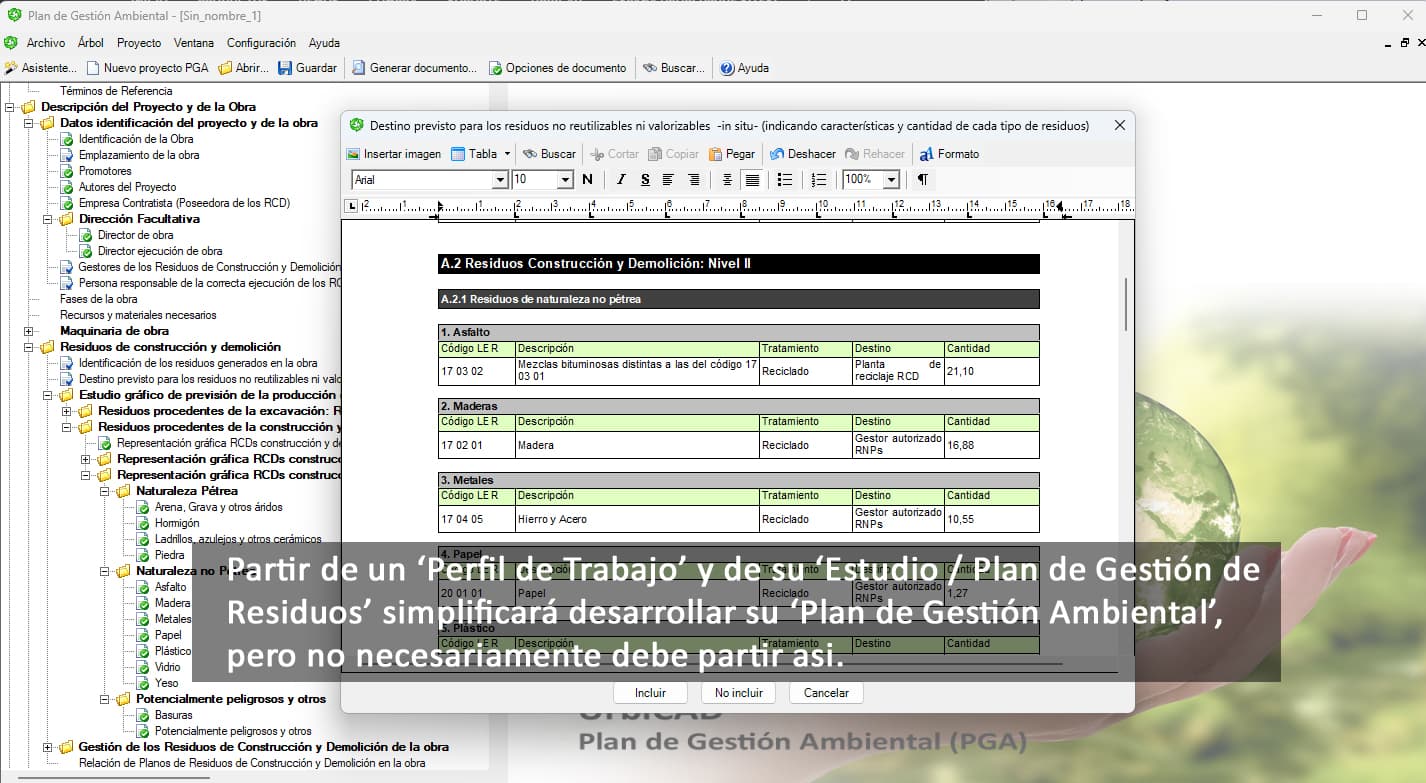Viewport: 1426px width, 783px height.
Task: Click the ruler tab-stop selector (L)
Action: pyautogui.click(x=351, y=206)
